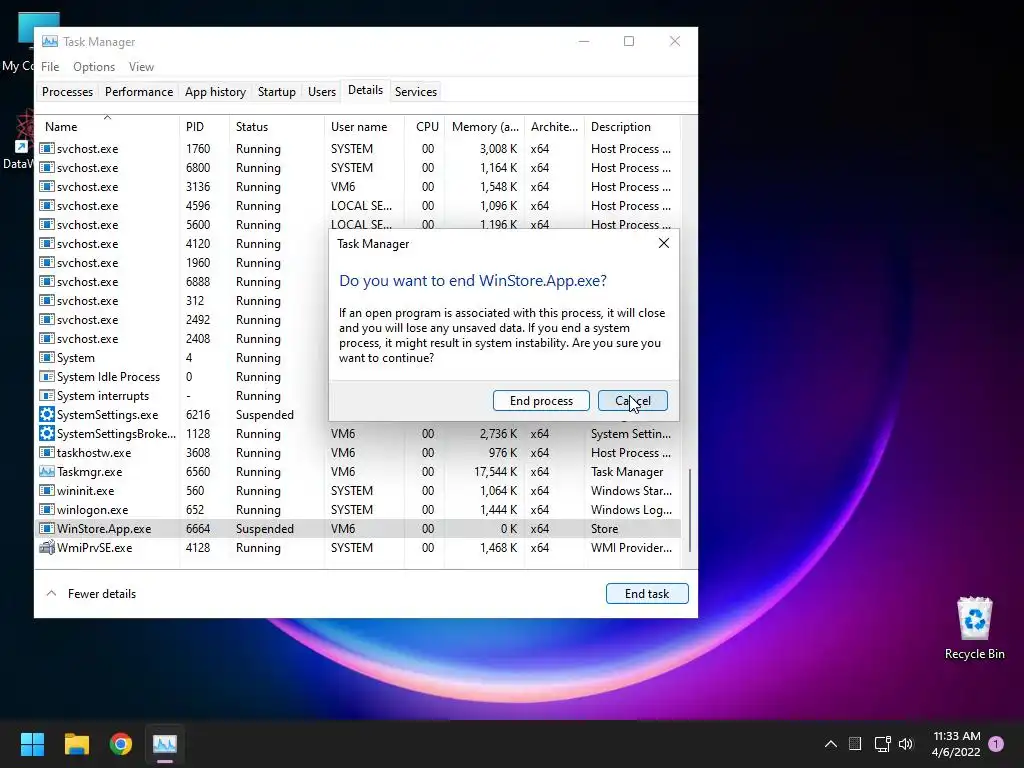Select svchost.exe with PID 3136
The height and width of the screenshot is (768, 1024).
[359, 187]
